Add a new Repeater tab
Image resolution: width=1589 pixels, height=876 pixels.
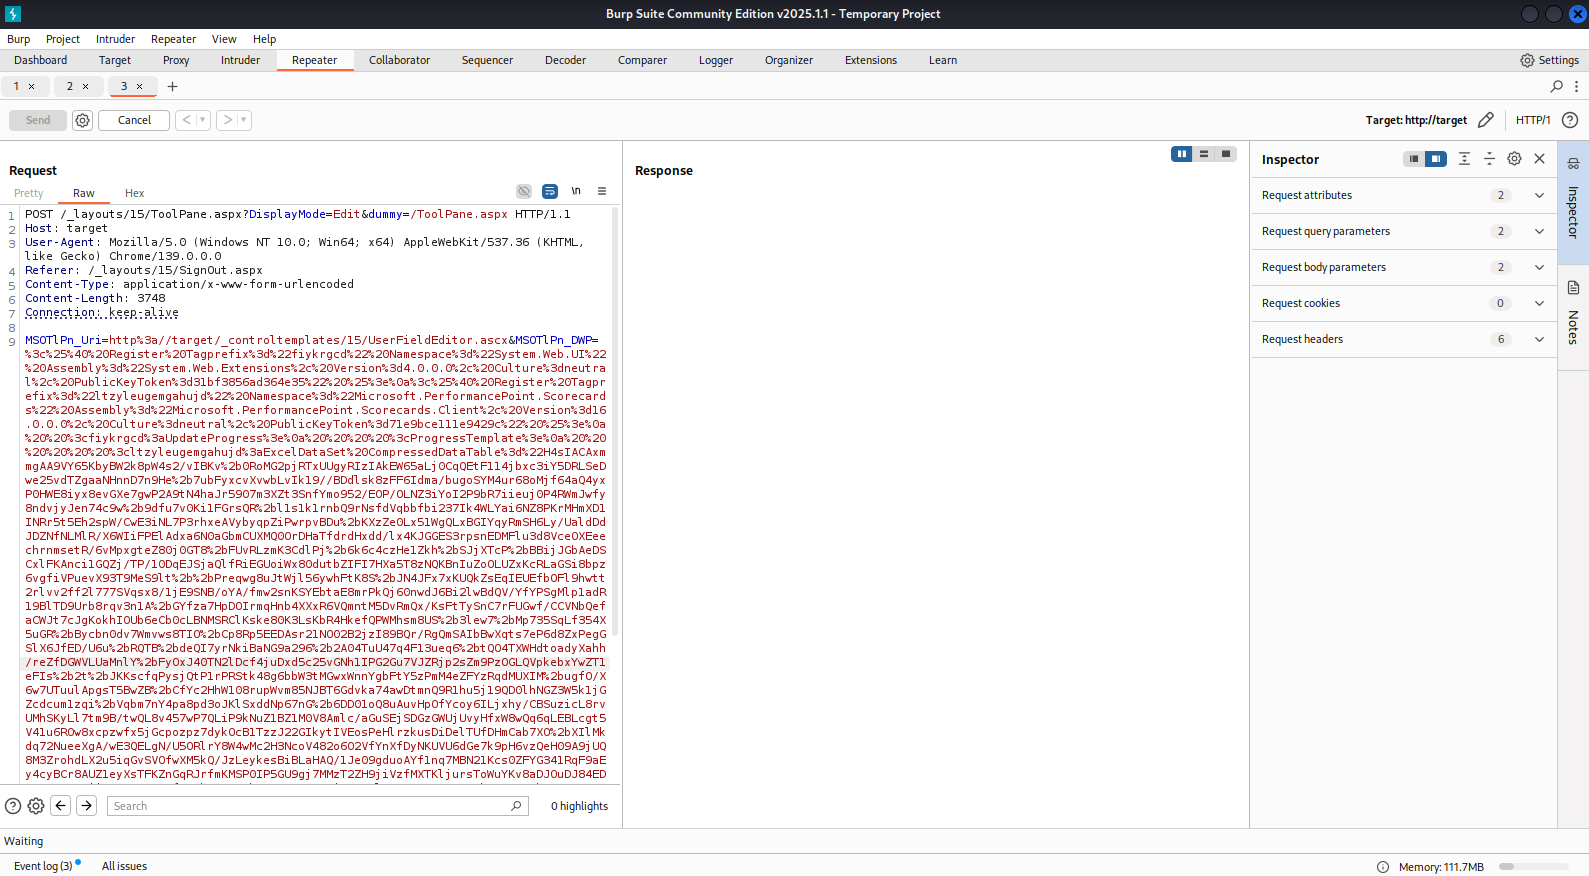click(x=172, y=87)
